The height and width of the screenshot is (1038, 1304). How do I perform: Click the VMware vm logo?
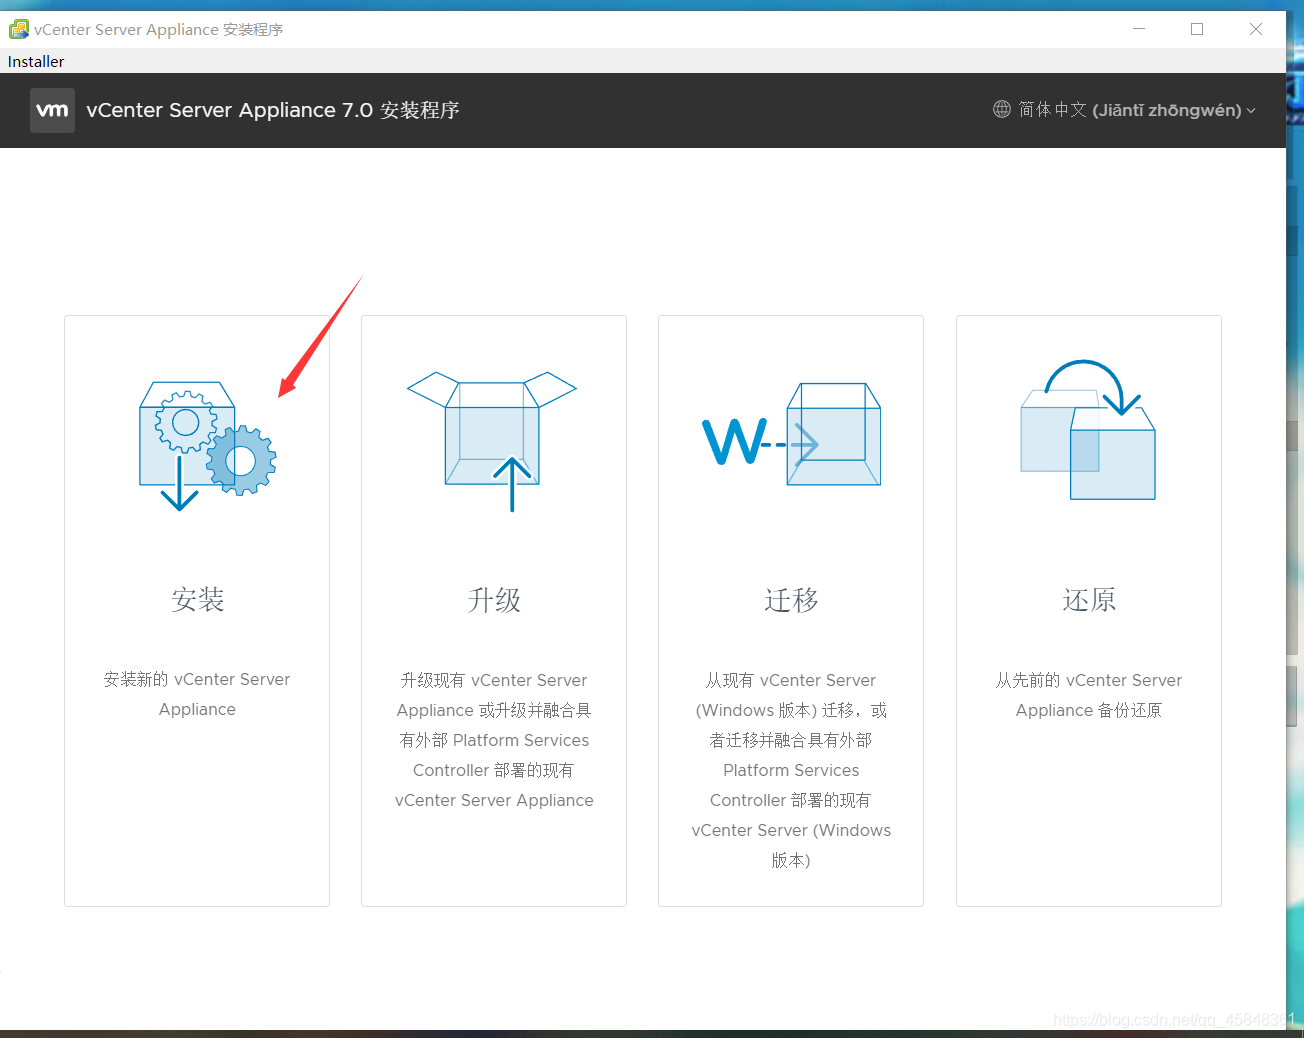pyautogui.click(x=52, y=110)
